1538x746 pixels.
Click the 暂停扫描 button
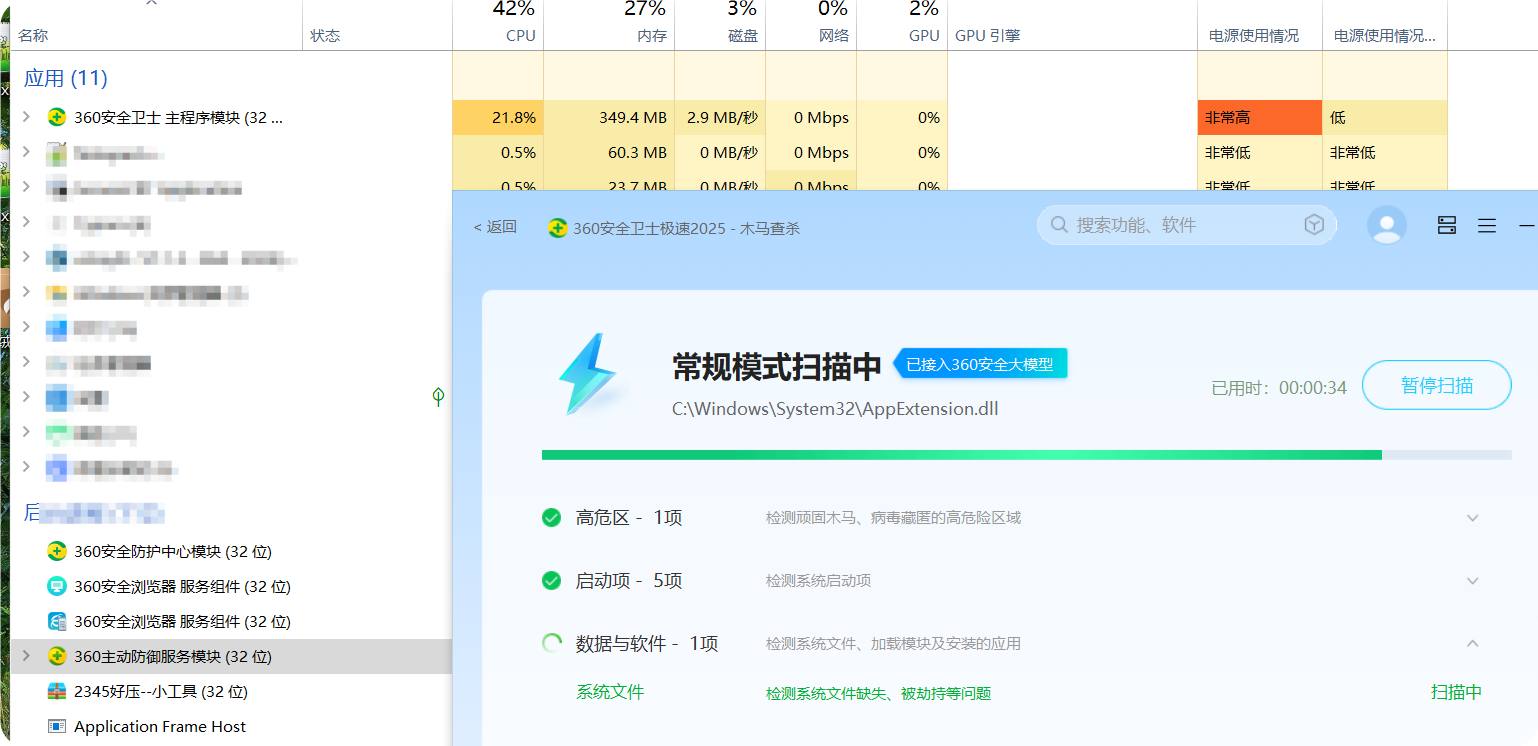[1436, 385]
